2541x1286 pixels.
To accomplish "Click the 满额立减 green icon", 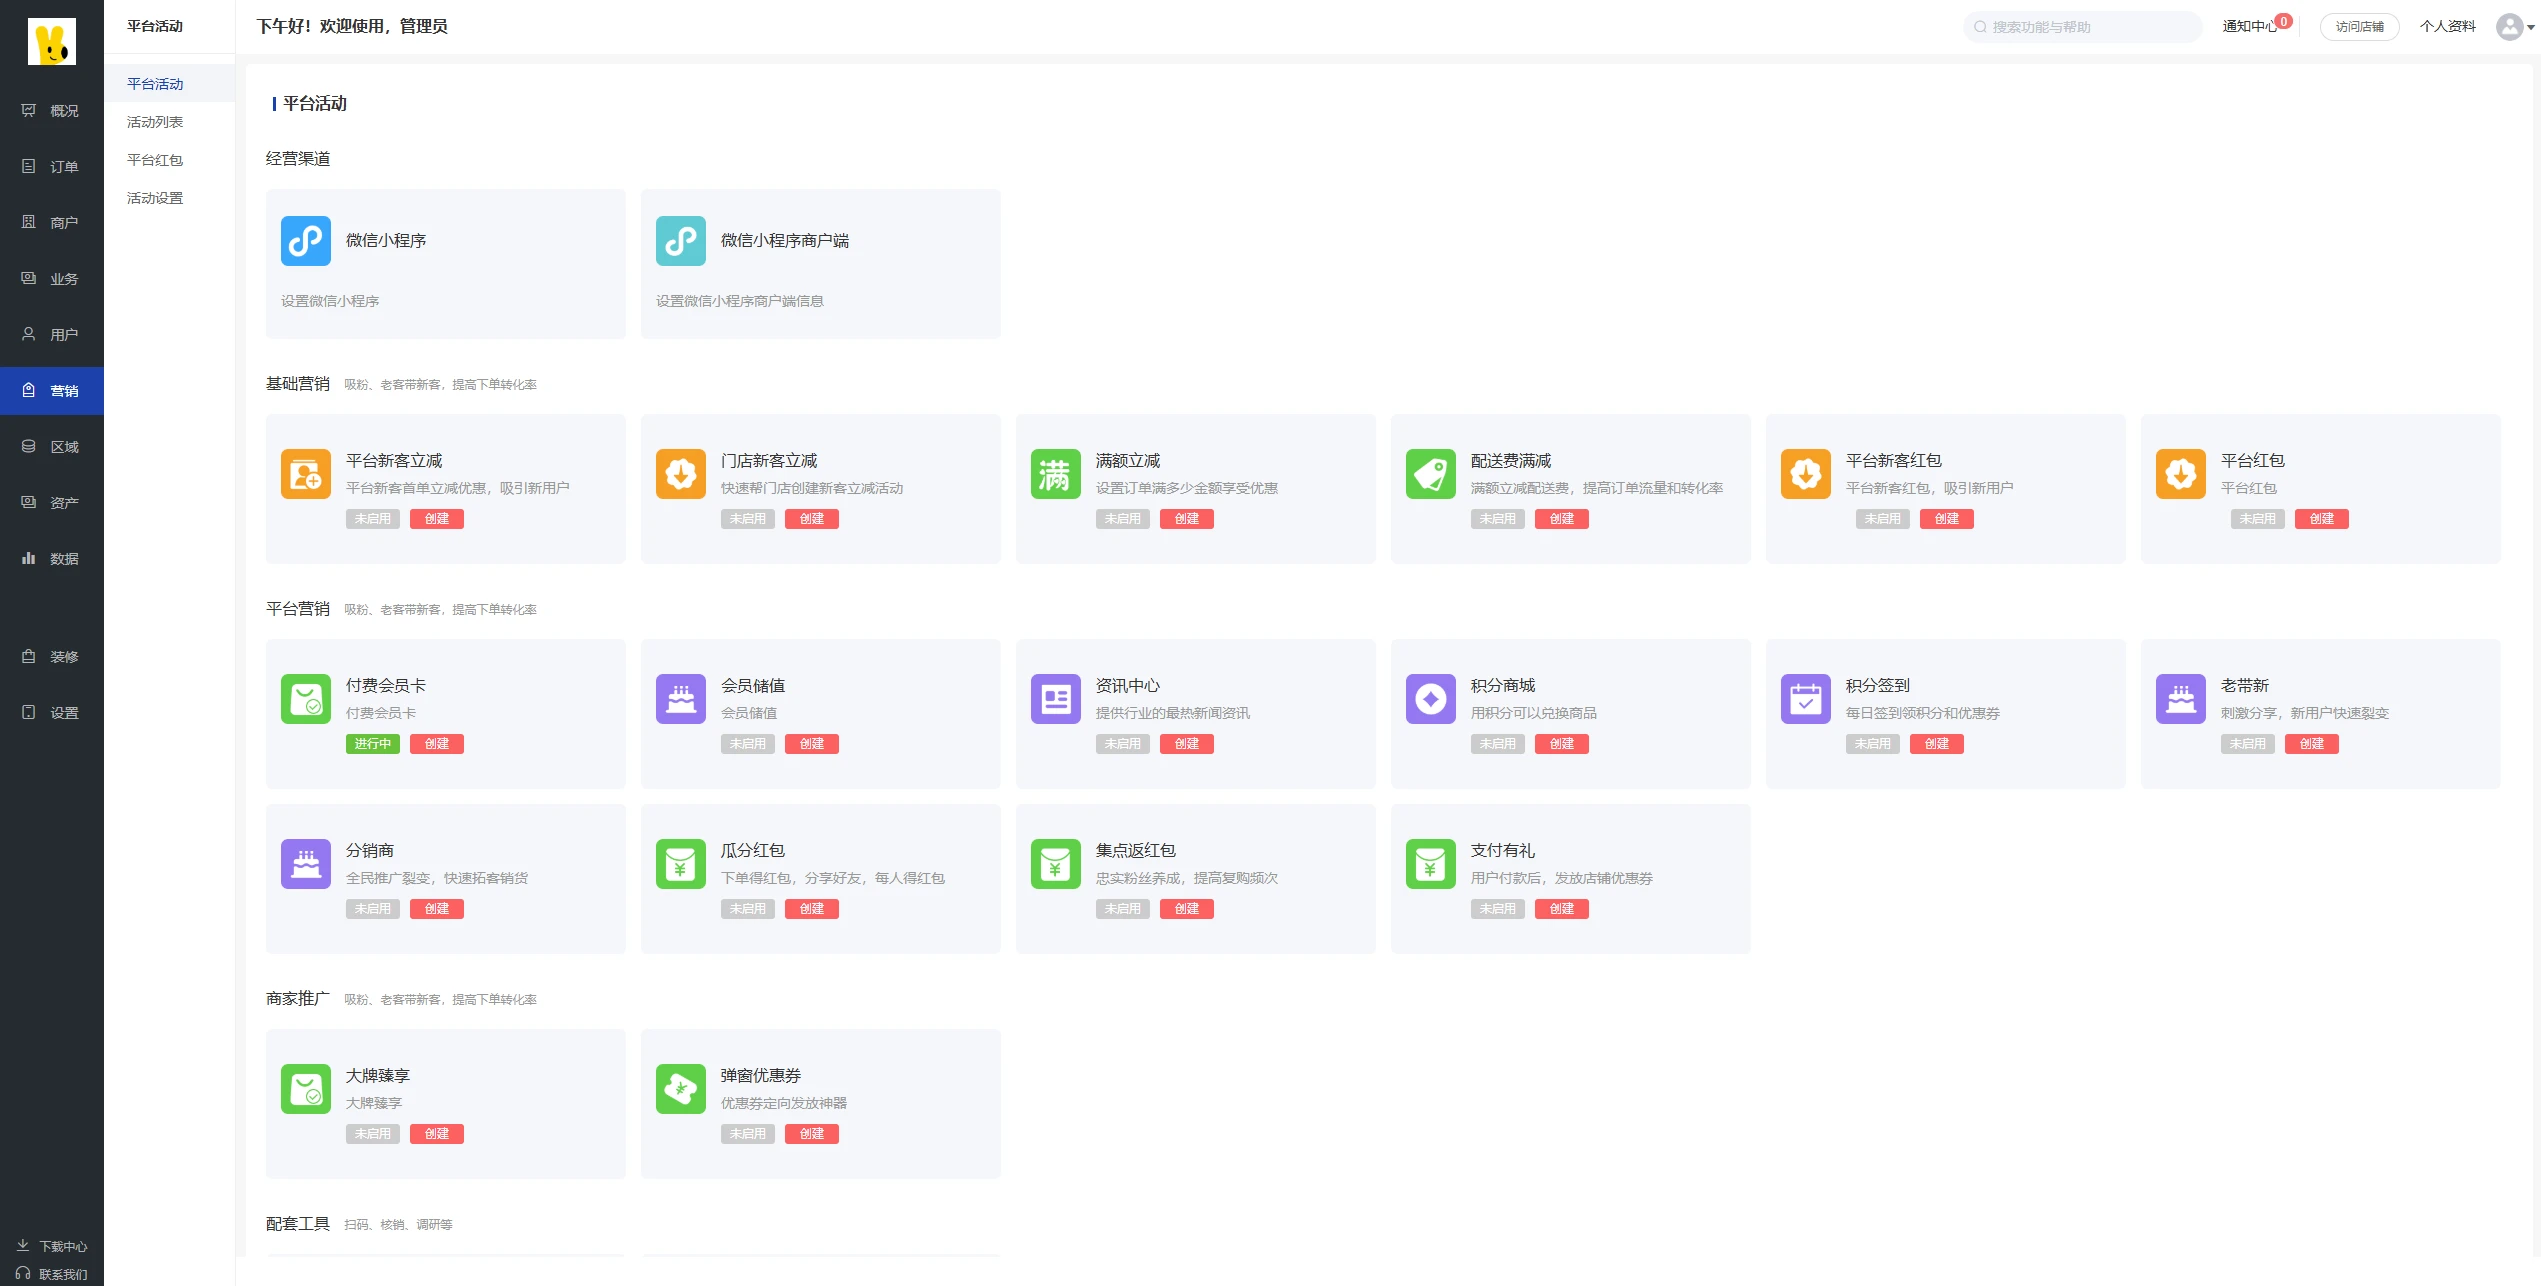I will (x=1055, y=474).
